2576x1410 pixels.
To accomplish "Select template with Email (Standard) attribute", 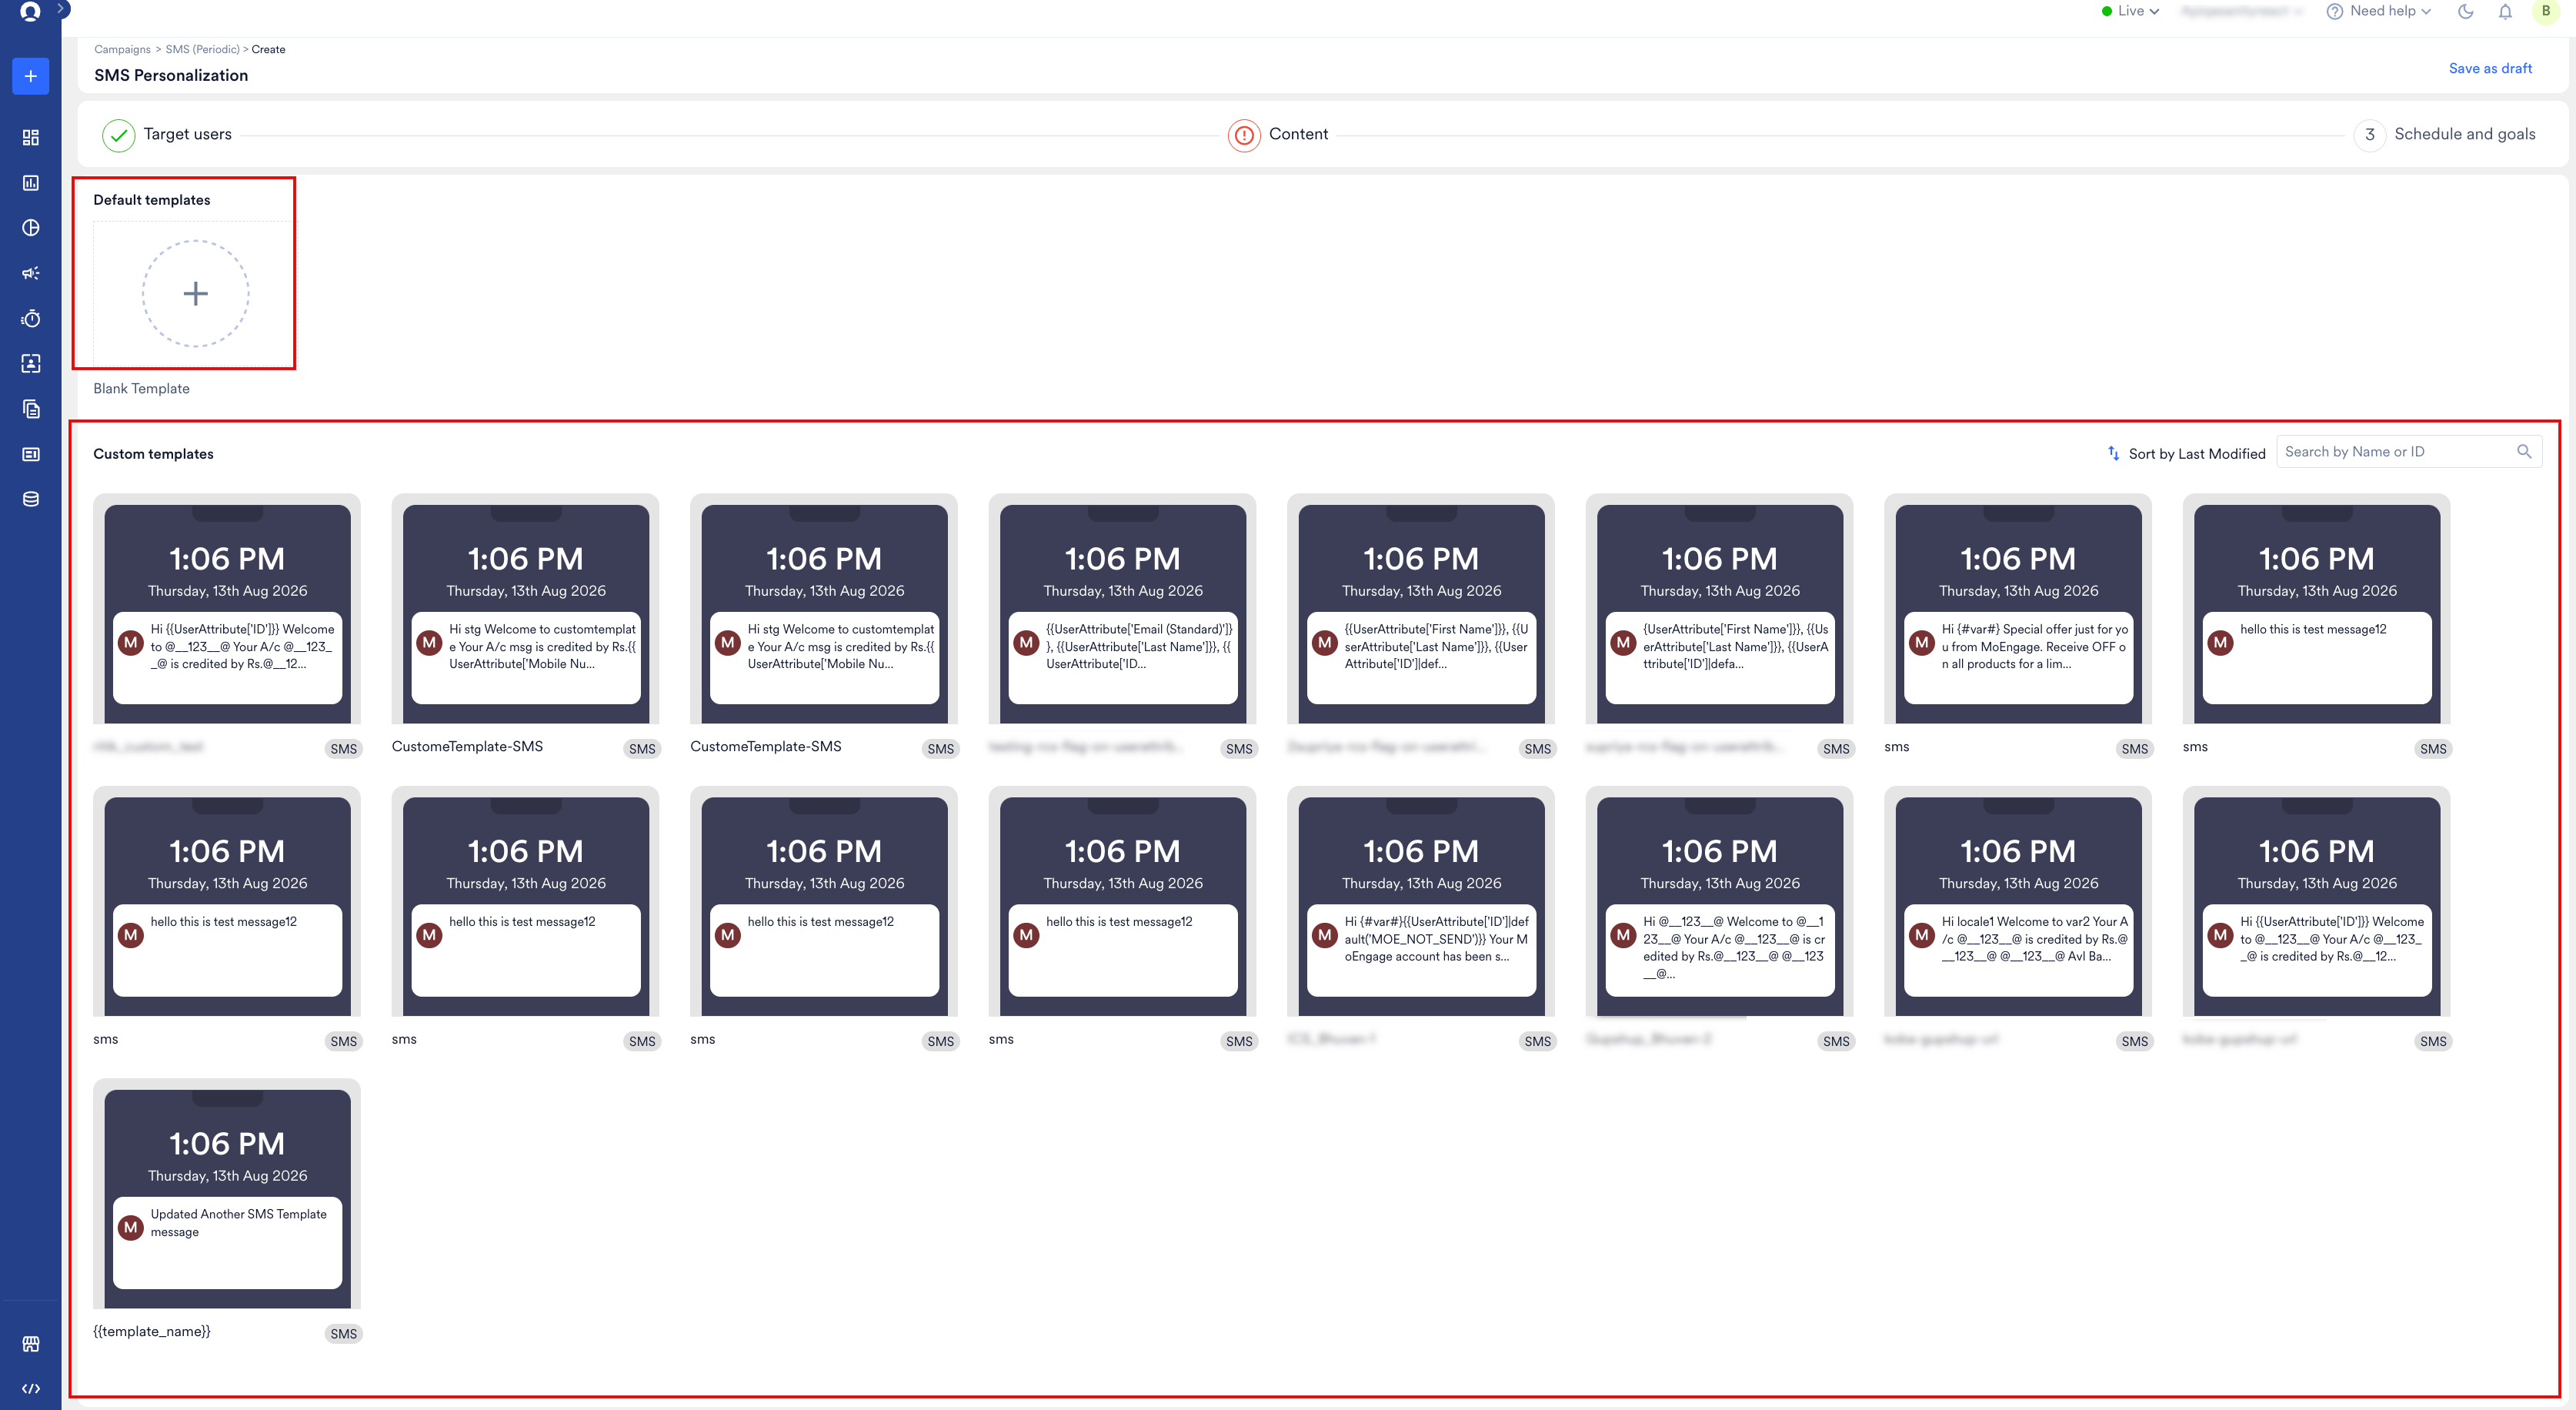I will 1122,610.
